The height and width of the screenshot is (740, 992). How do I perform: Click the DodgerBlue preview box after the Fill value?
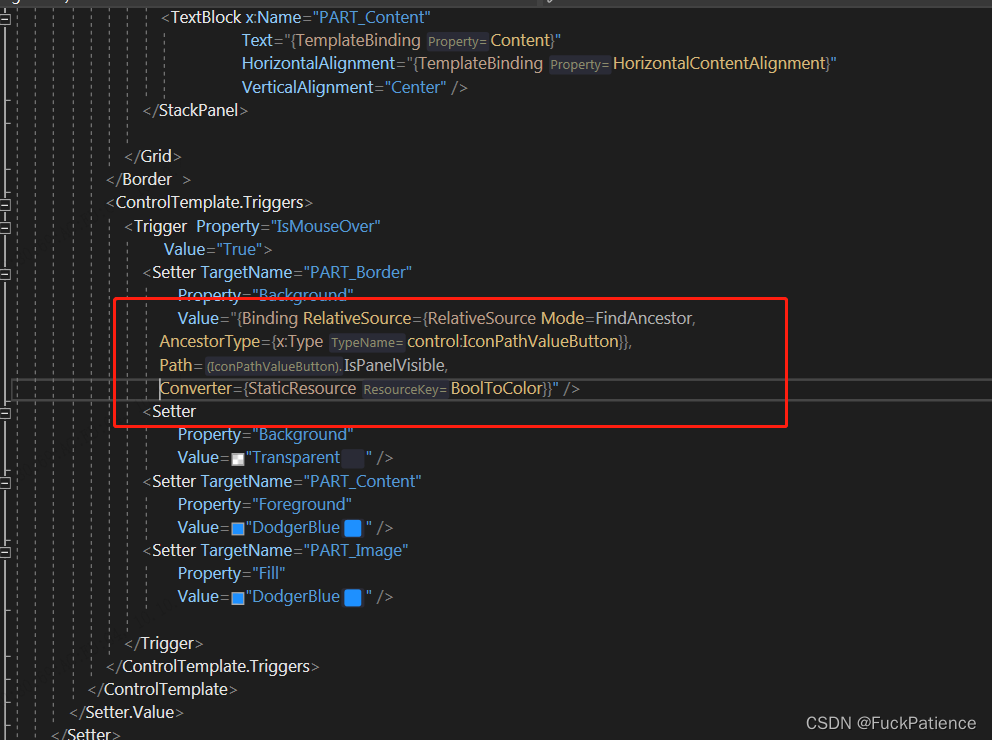(x=352, y=596)
